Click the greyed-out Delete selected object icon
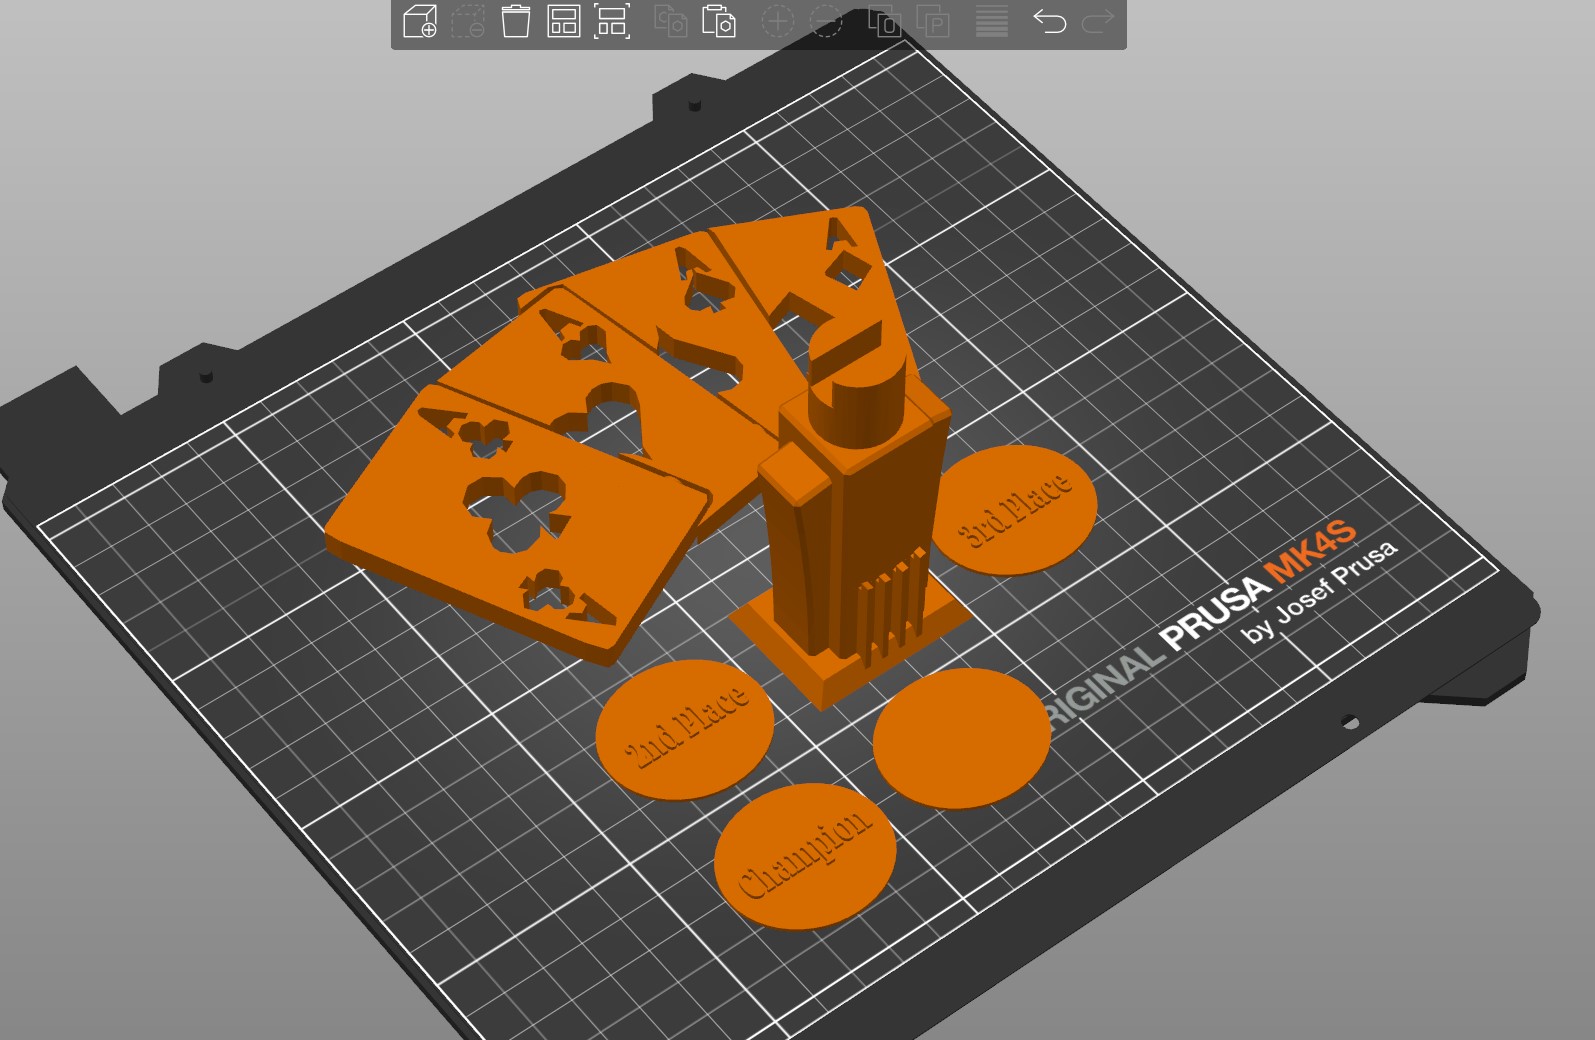Viewport: 1595px width, 1040px height. (x=468, y=21)
